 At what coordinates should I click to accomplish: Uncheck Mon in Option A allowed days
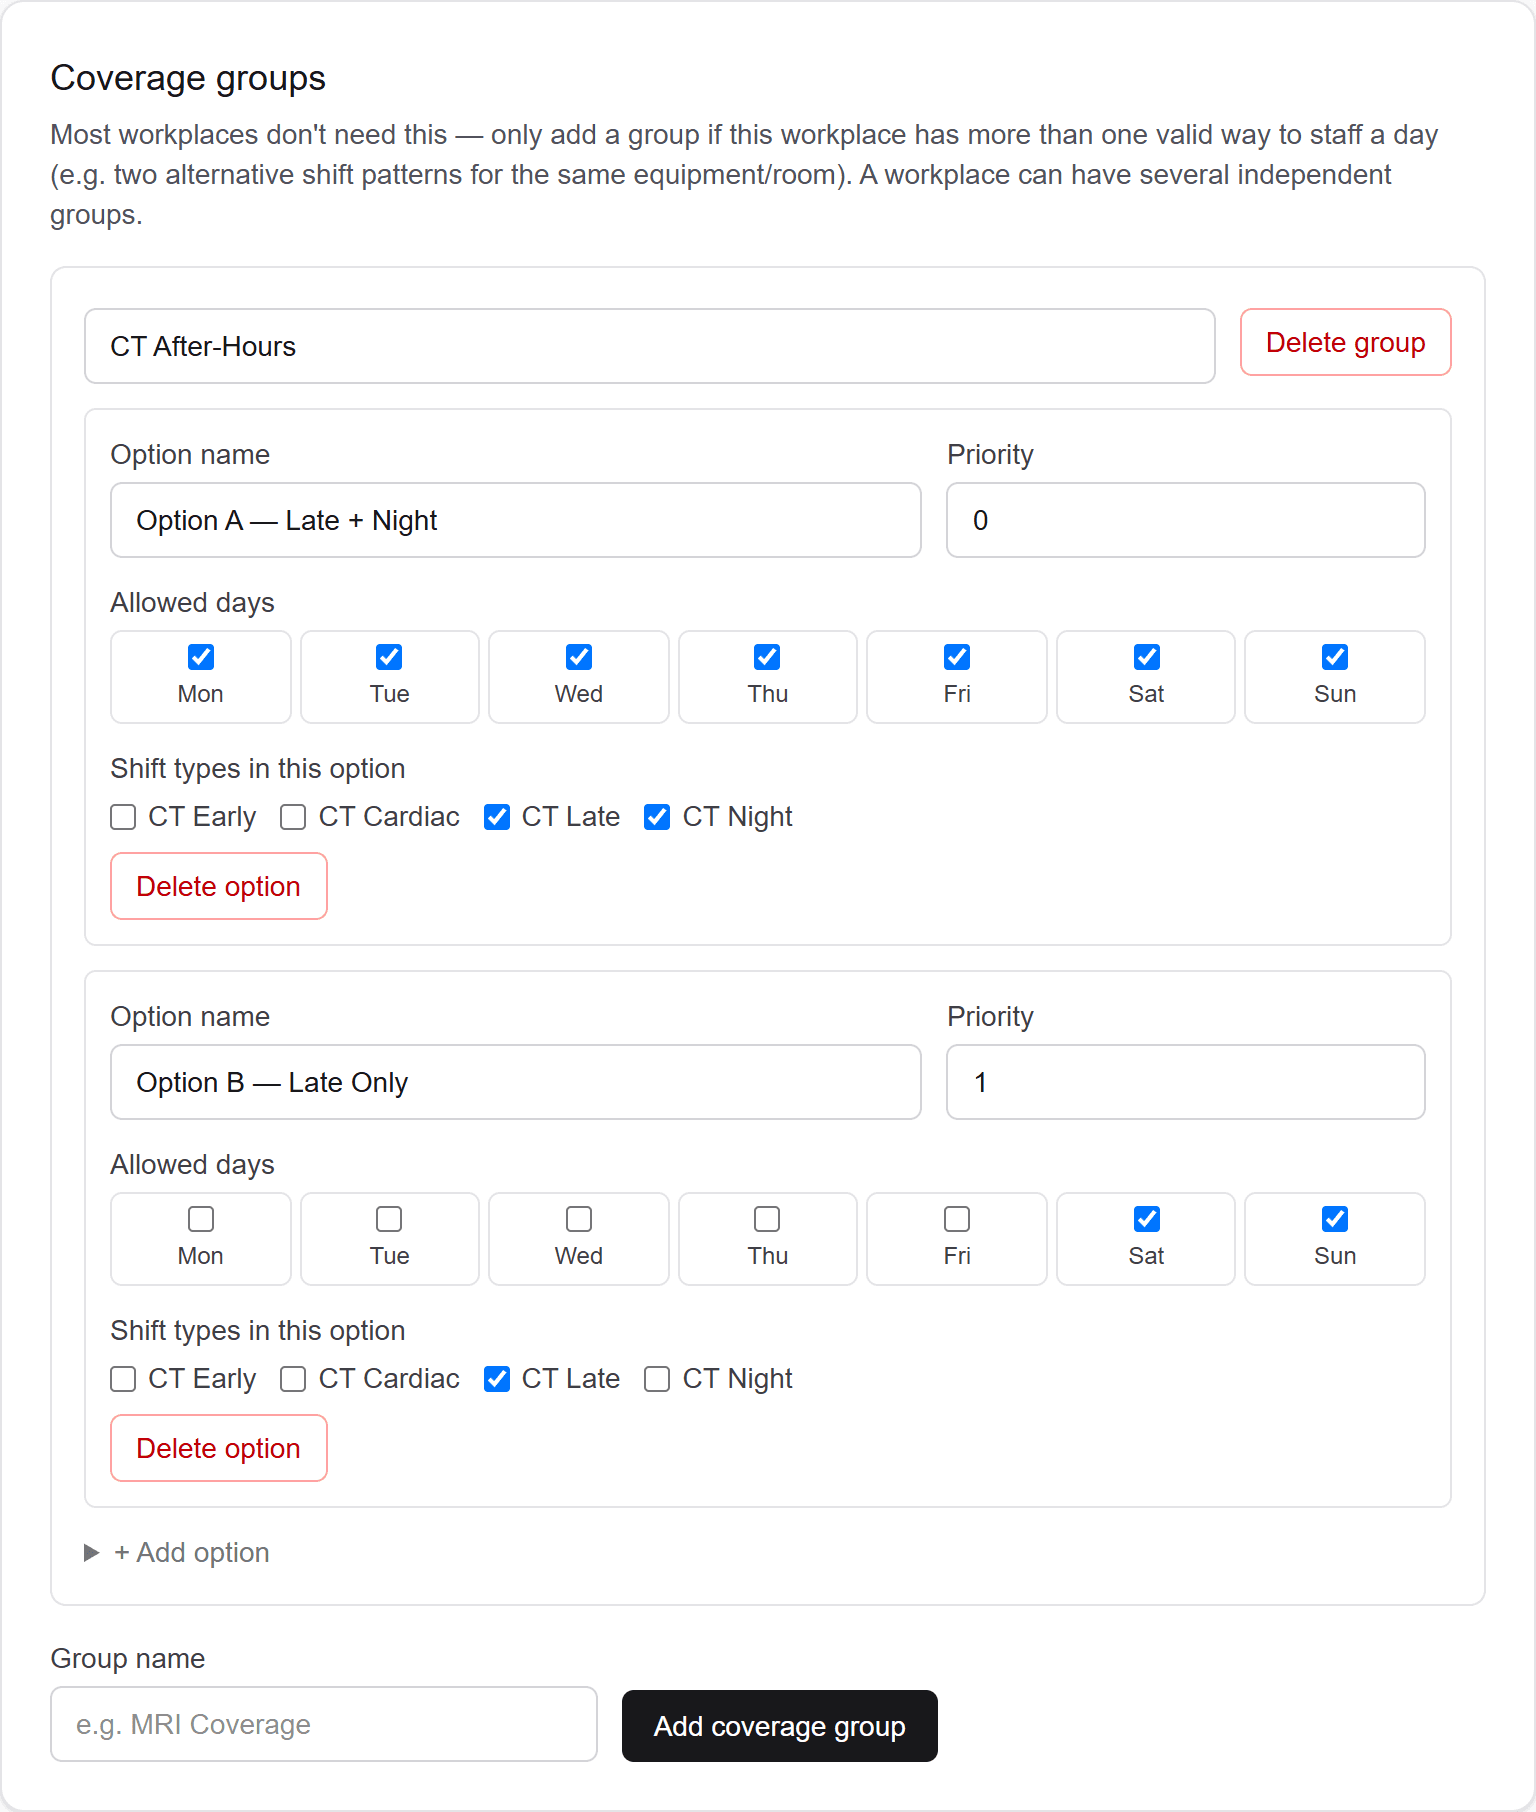tap(201, 657)
